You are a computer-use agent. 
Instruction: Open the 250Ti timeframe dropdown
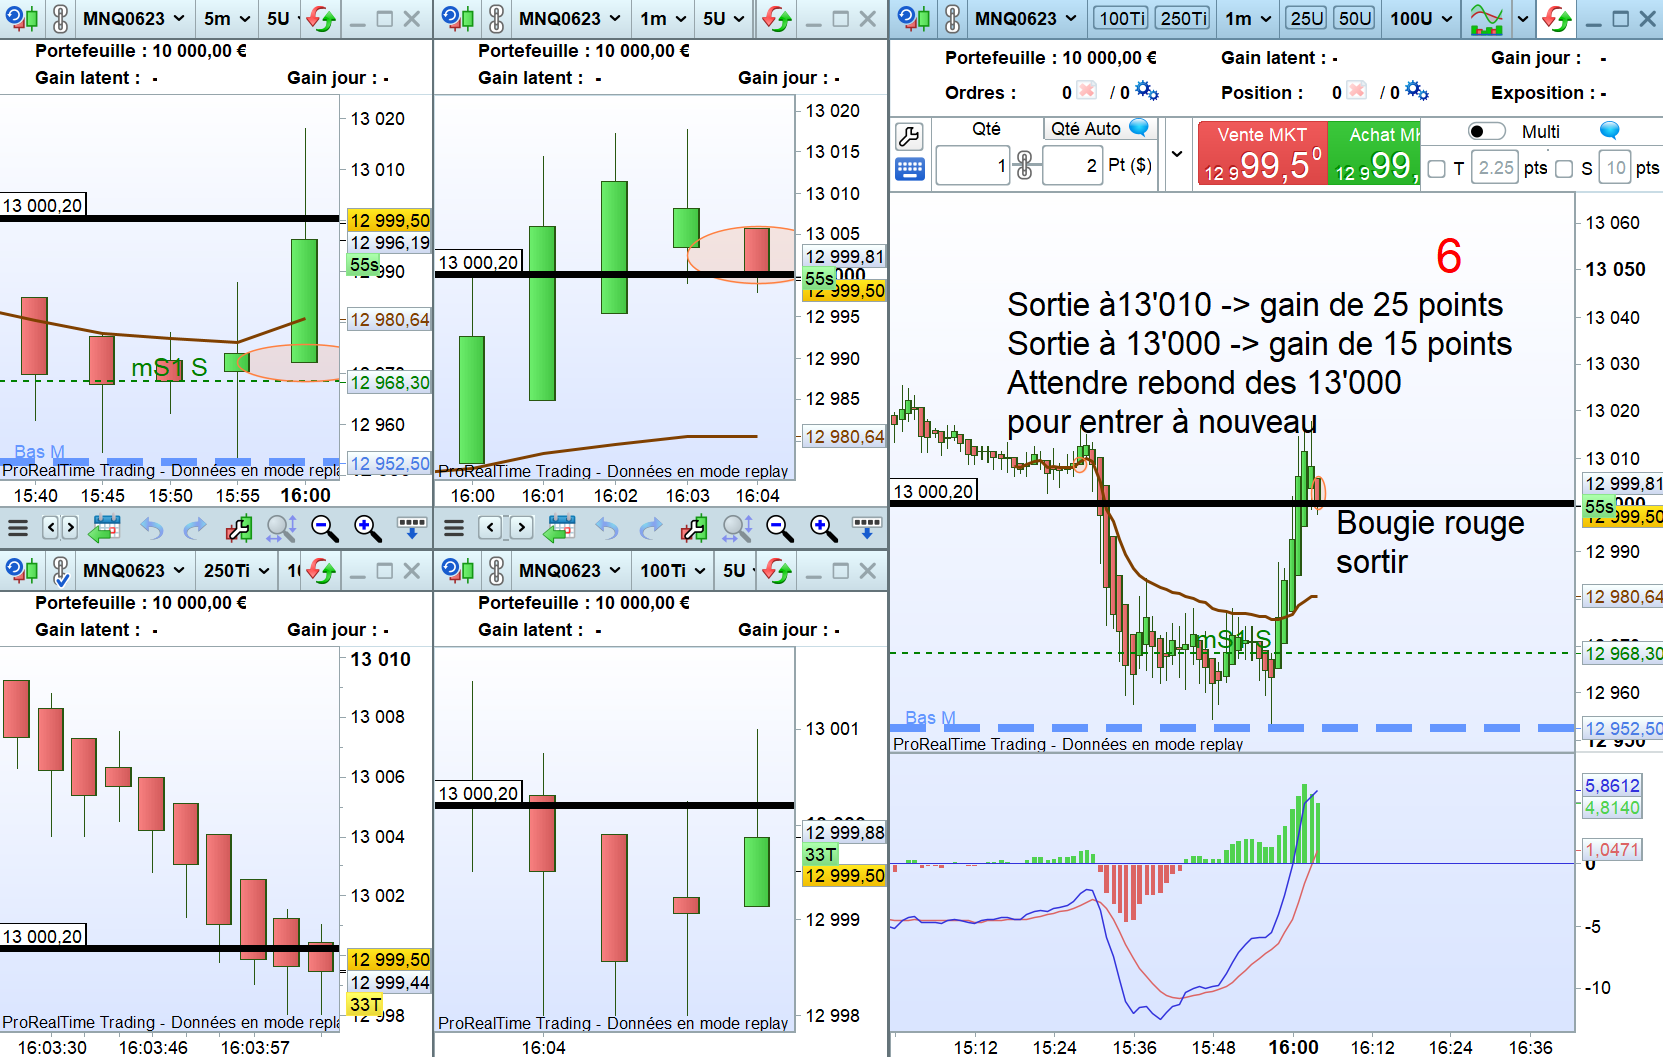pyautogui.click(x=237, y=570)
